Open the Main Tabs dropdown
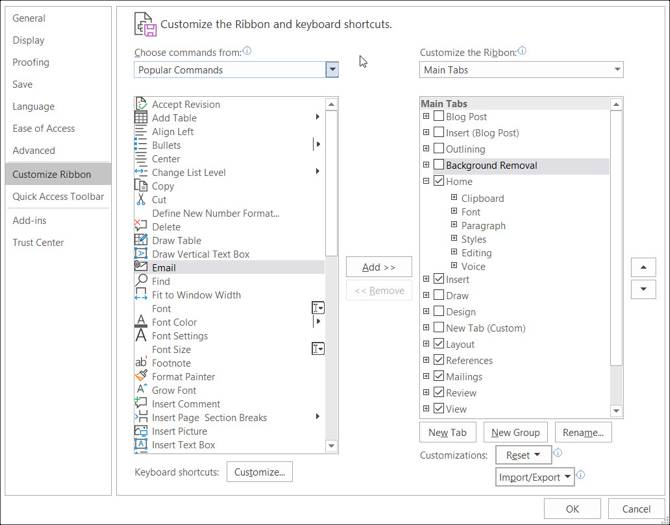The image size is (670, 525). coord(617,70)
